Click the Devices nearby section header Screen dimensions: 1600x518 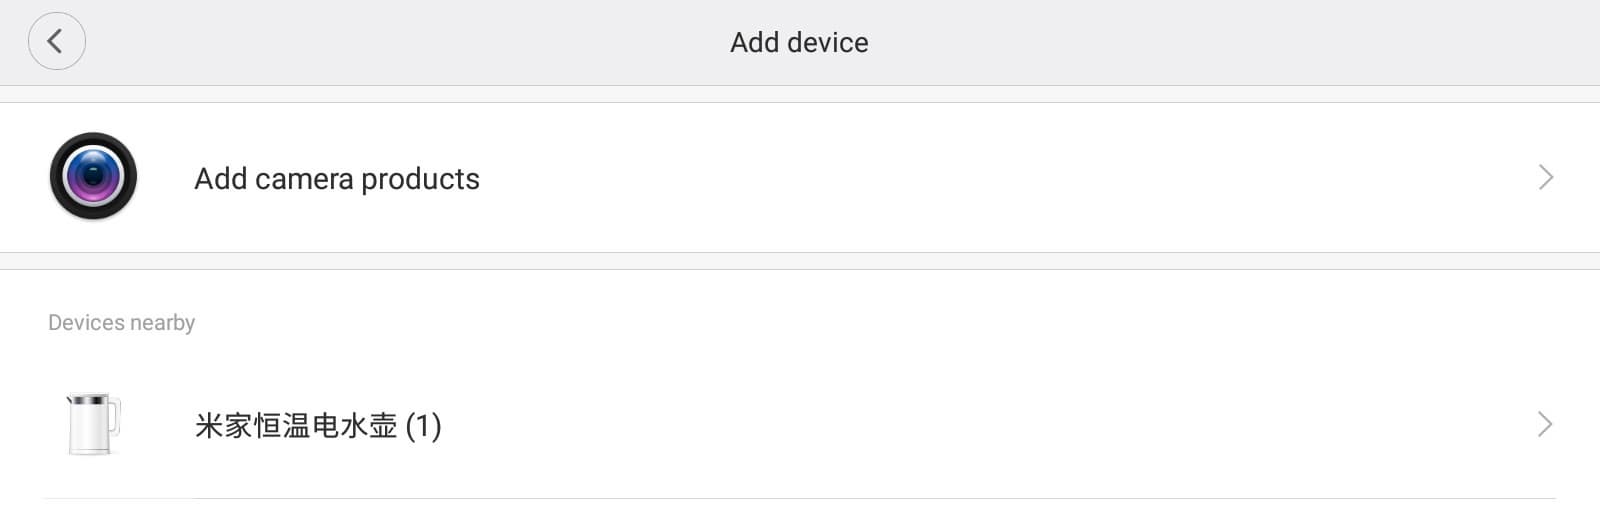(122, 323)
